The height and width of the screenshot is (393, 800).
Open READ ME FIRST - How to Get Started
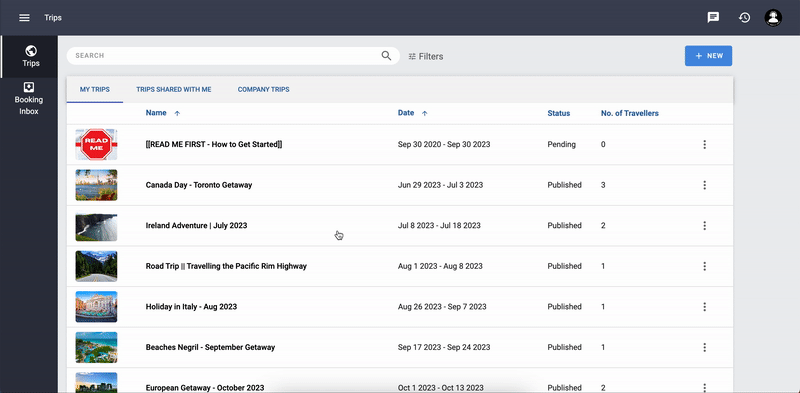click(x=214, y=144)
